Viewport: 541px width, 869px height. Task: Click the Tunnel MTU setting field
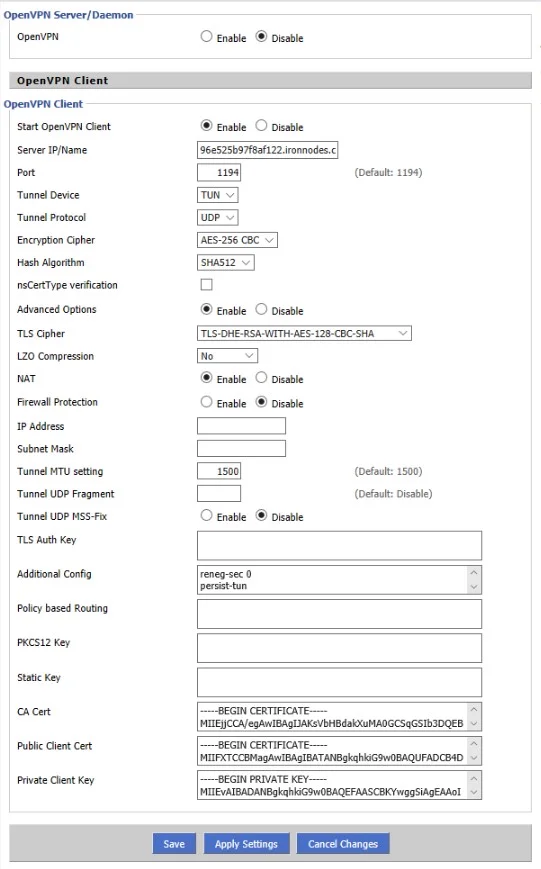pyautogui.click(x=219, y=471)
